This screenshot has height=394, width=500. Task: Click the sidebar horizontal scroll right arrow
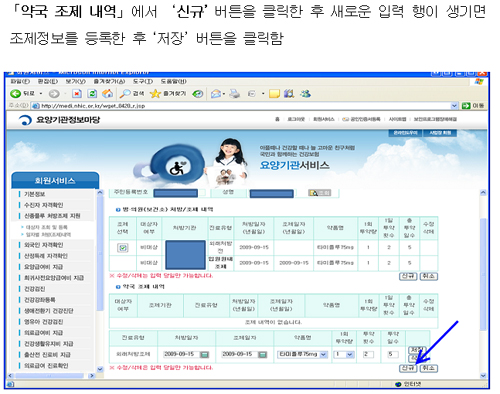[92, 376]
